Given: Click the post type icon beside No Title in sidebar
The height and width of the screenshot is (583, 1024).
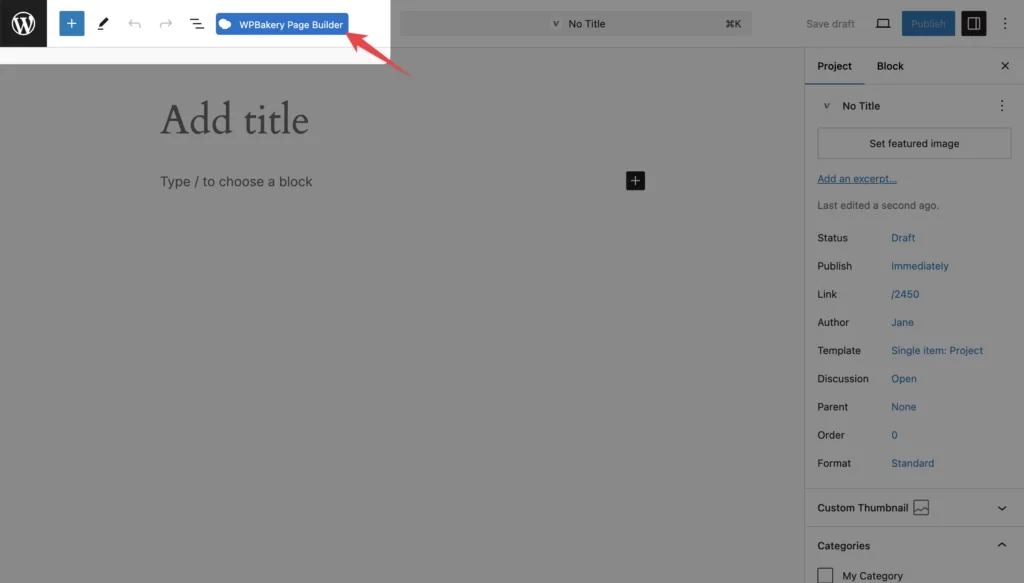Looking at the screenshot, I should pyautogui.click(x=826, y=106).
